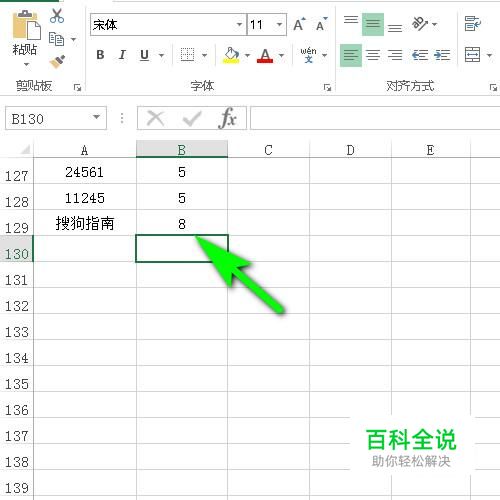Click cell containing 11245
Screen dimensions: 500x500
[85, 198]
